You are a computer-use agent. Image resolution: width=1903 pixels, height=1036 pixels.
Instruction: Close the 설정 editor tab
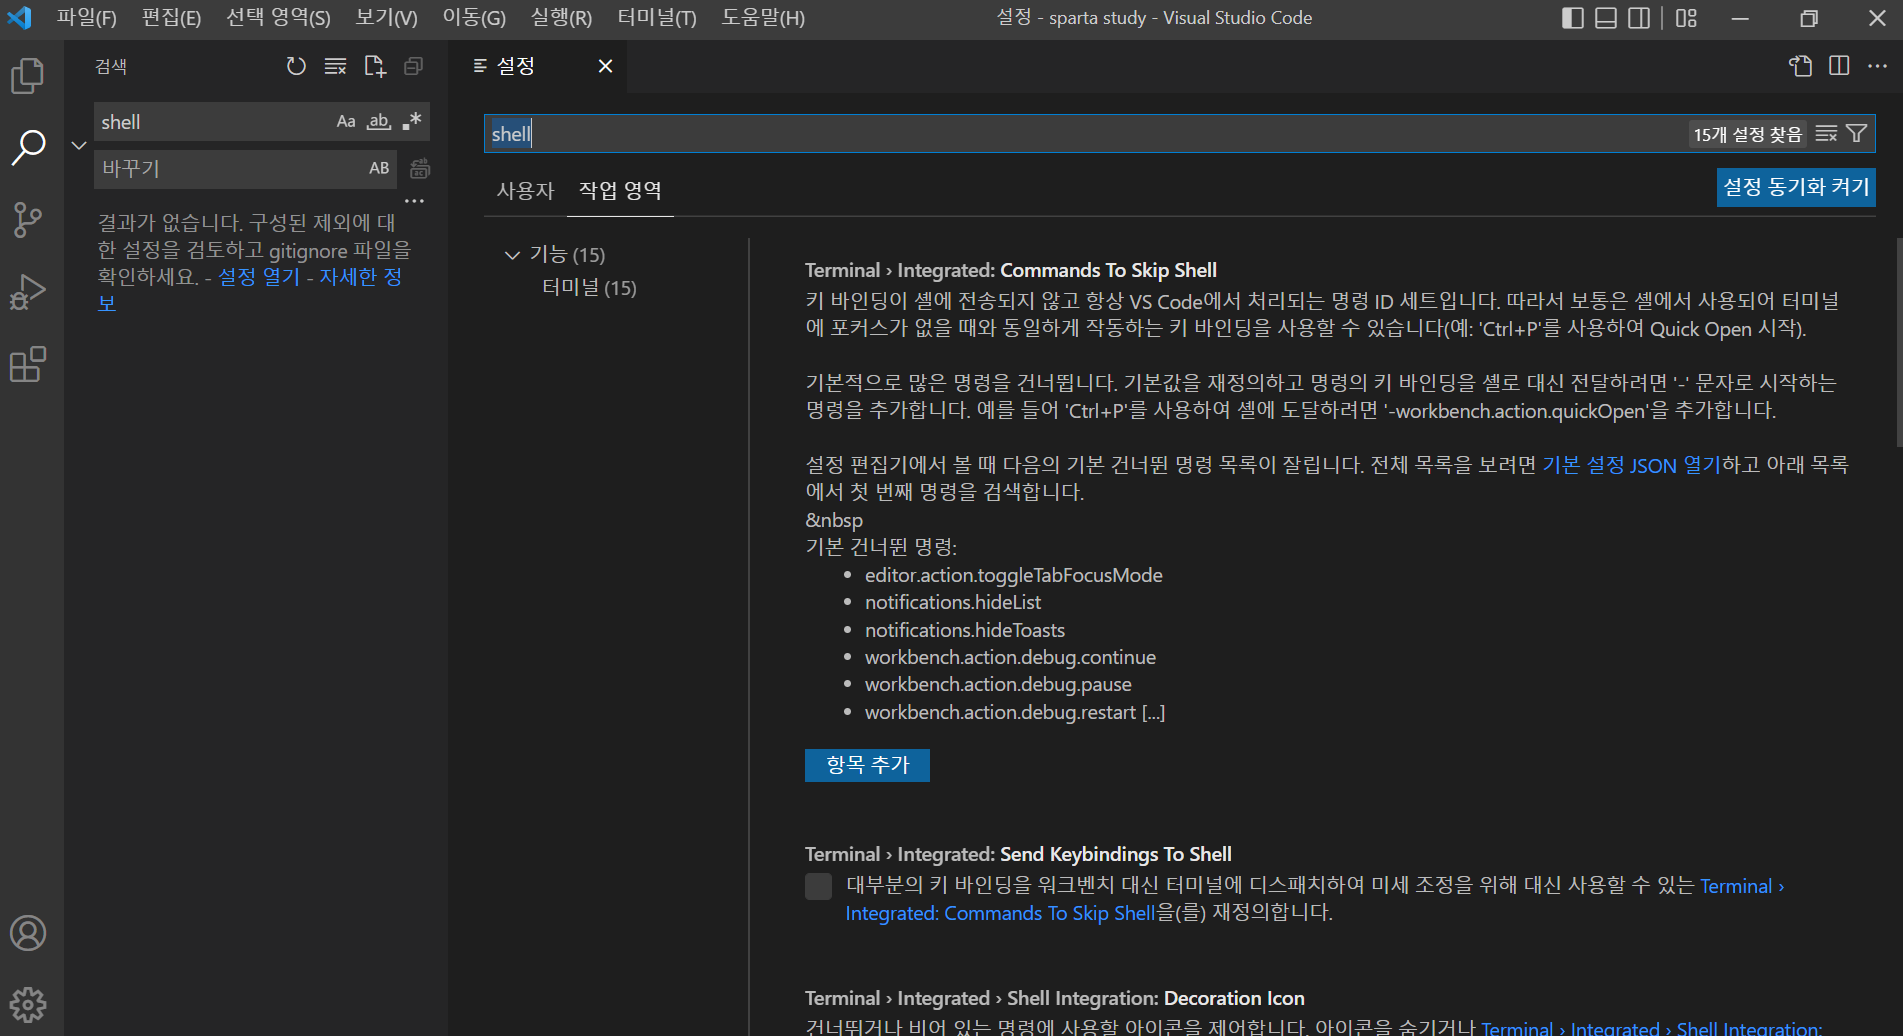point(605,66)
